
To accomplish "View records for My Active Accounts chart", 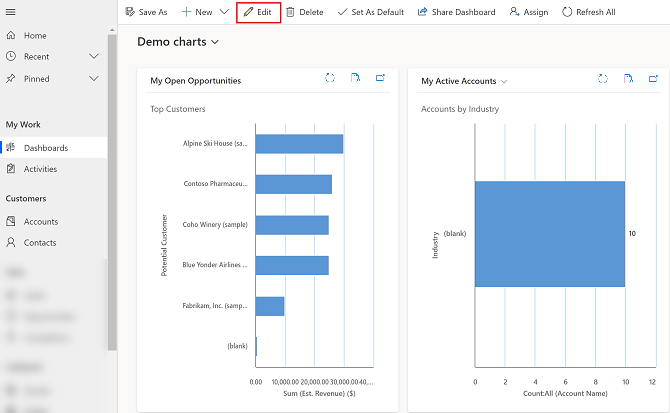I will point(628,79).
